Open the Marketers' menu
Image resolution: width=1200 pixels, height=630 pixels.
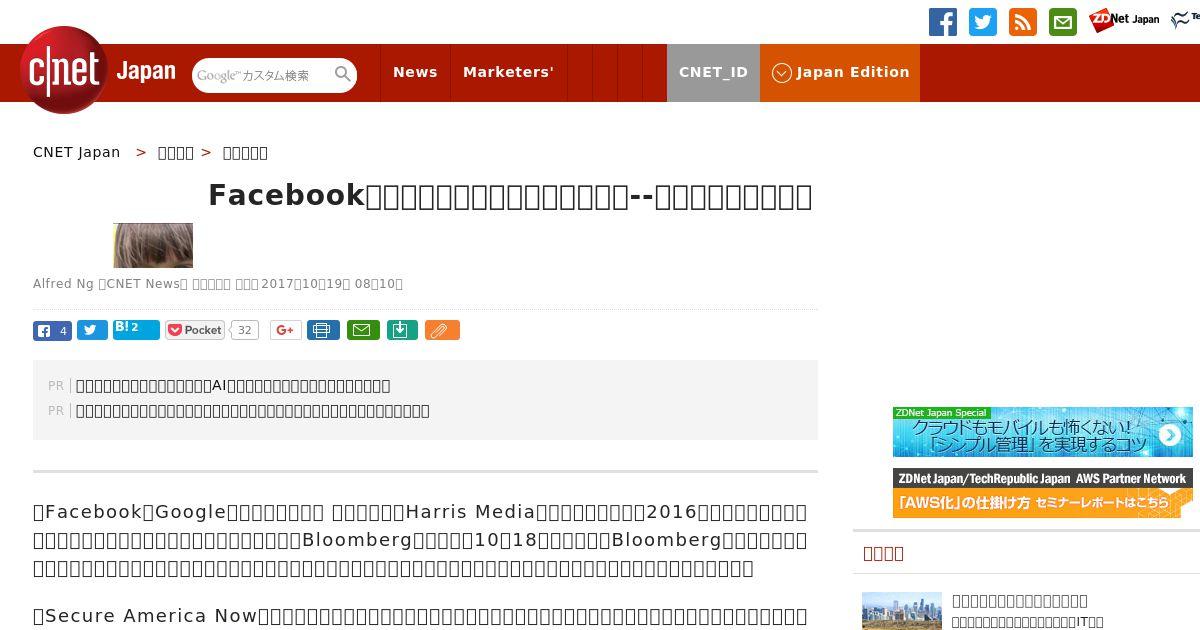[x=508, y=72]
